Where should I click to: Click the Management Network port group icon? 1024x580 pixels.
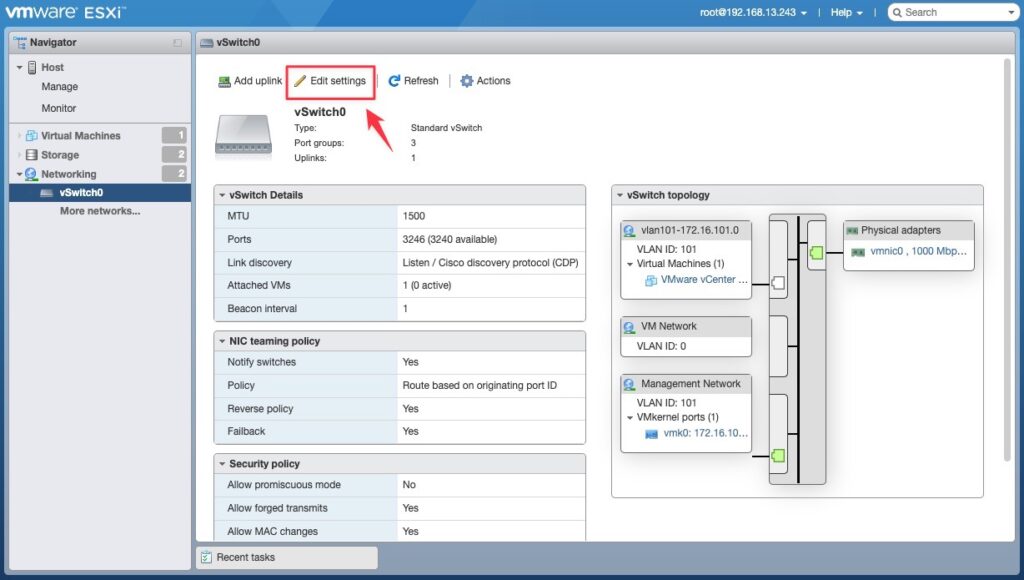[629, 384]
